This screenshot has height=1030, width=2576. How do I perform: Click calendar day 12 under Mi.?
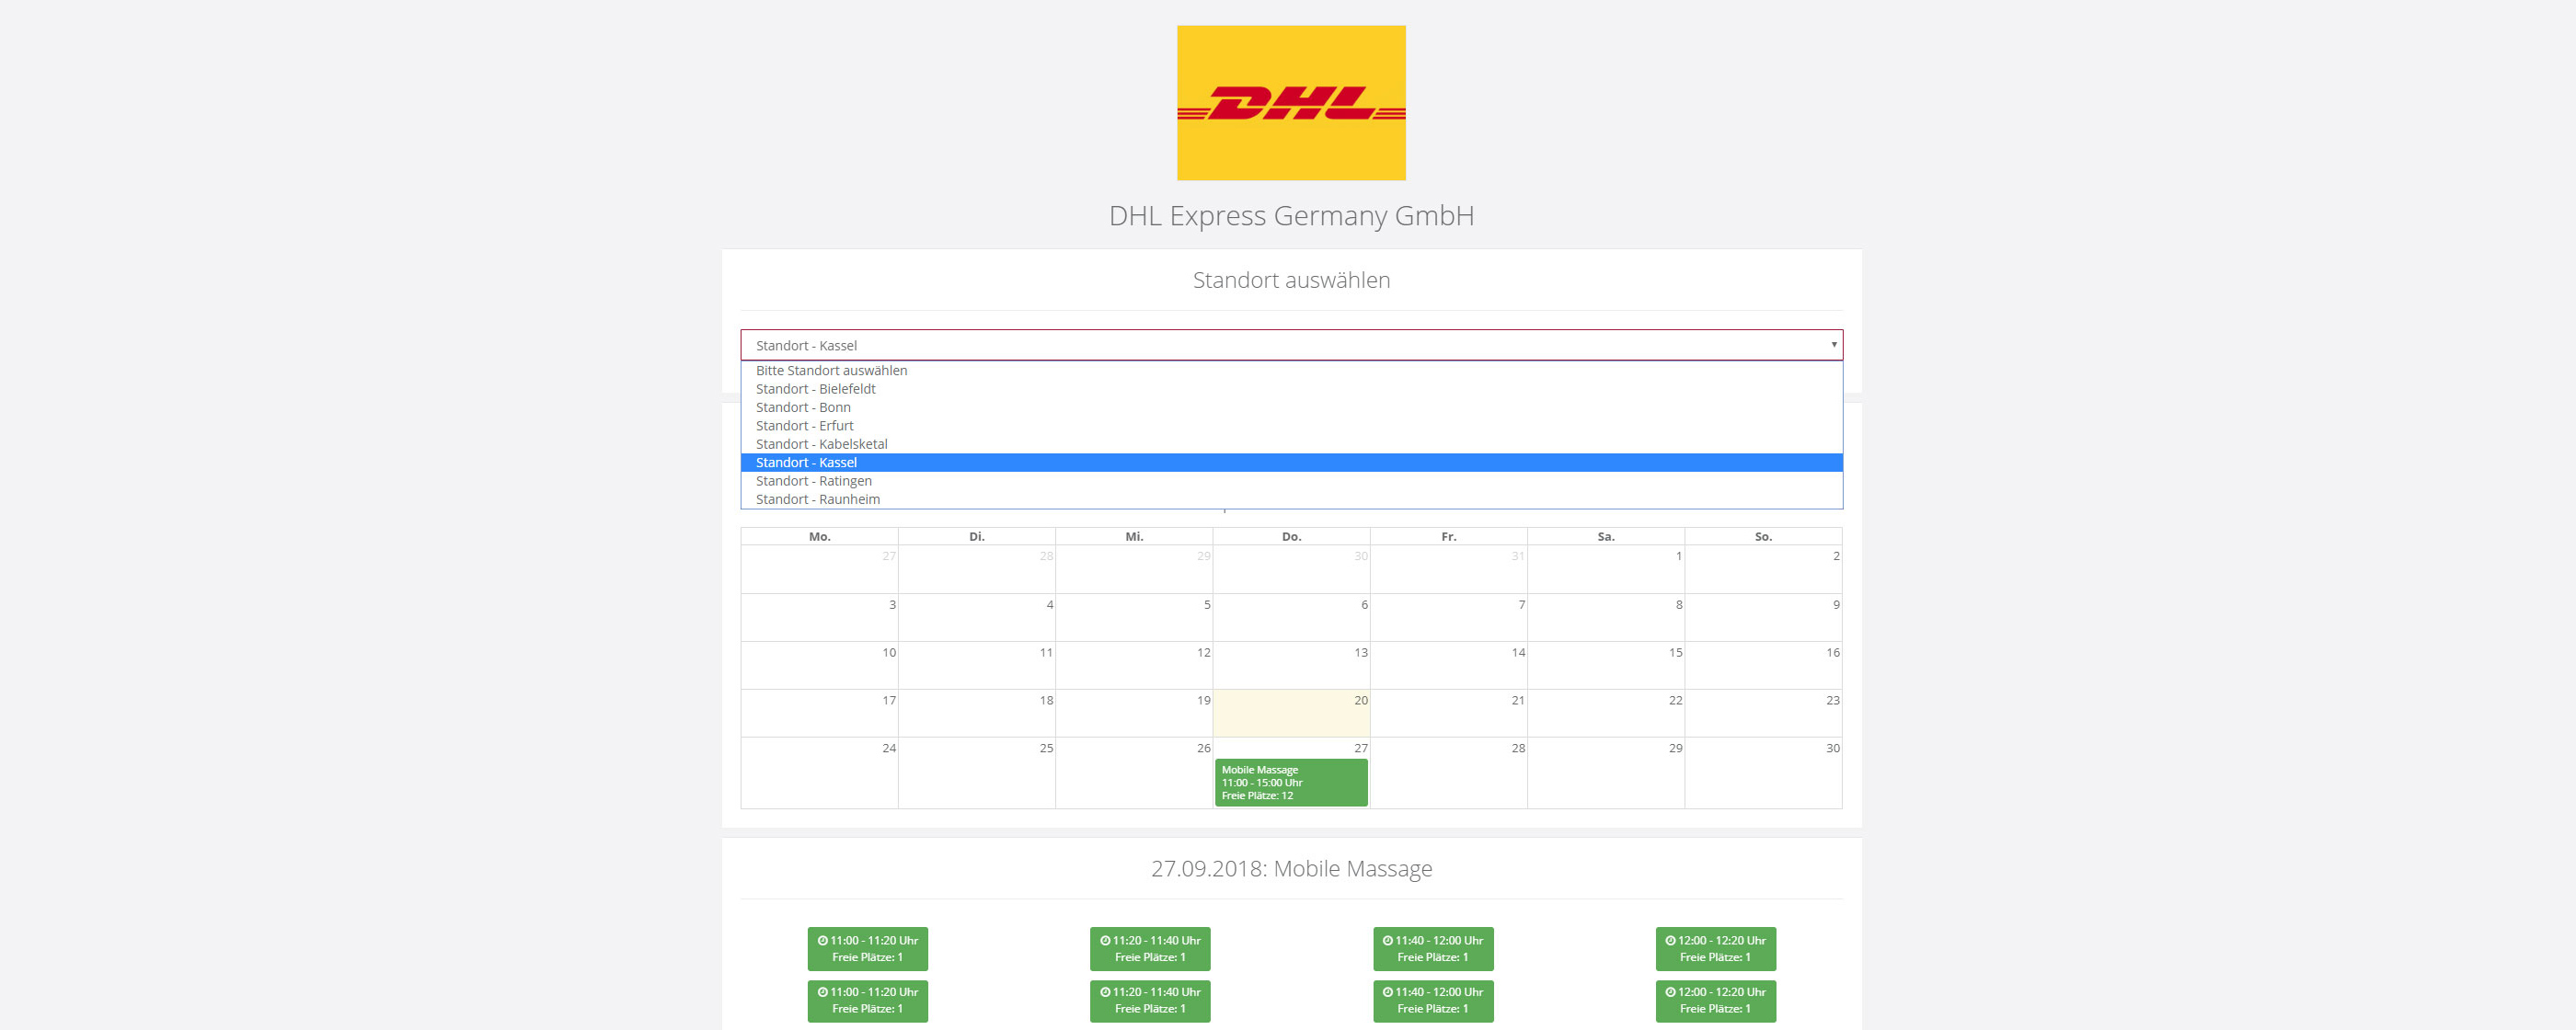coord(1134,665)
